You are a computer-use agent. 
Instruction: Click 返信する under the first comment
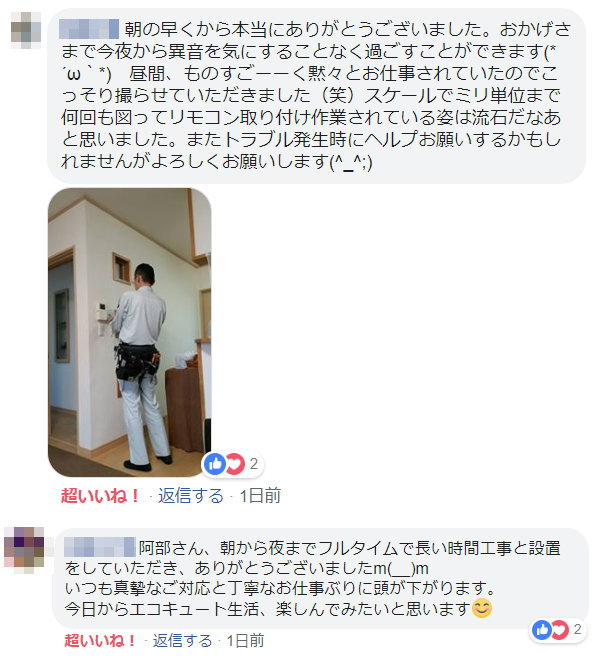tap(190, 495)
